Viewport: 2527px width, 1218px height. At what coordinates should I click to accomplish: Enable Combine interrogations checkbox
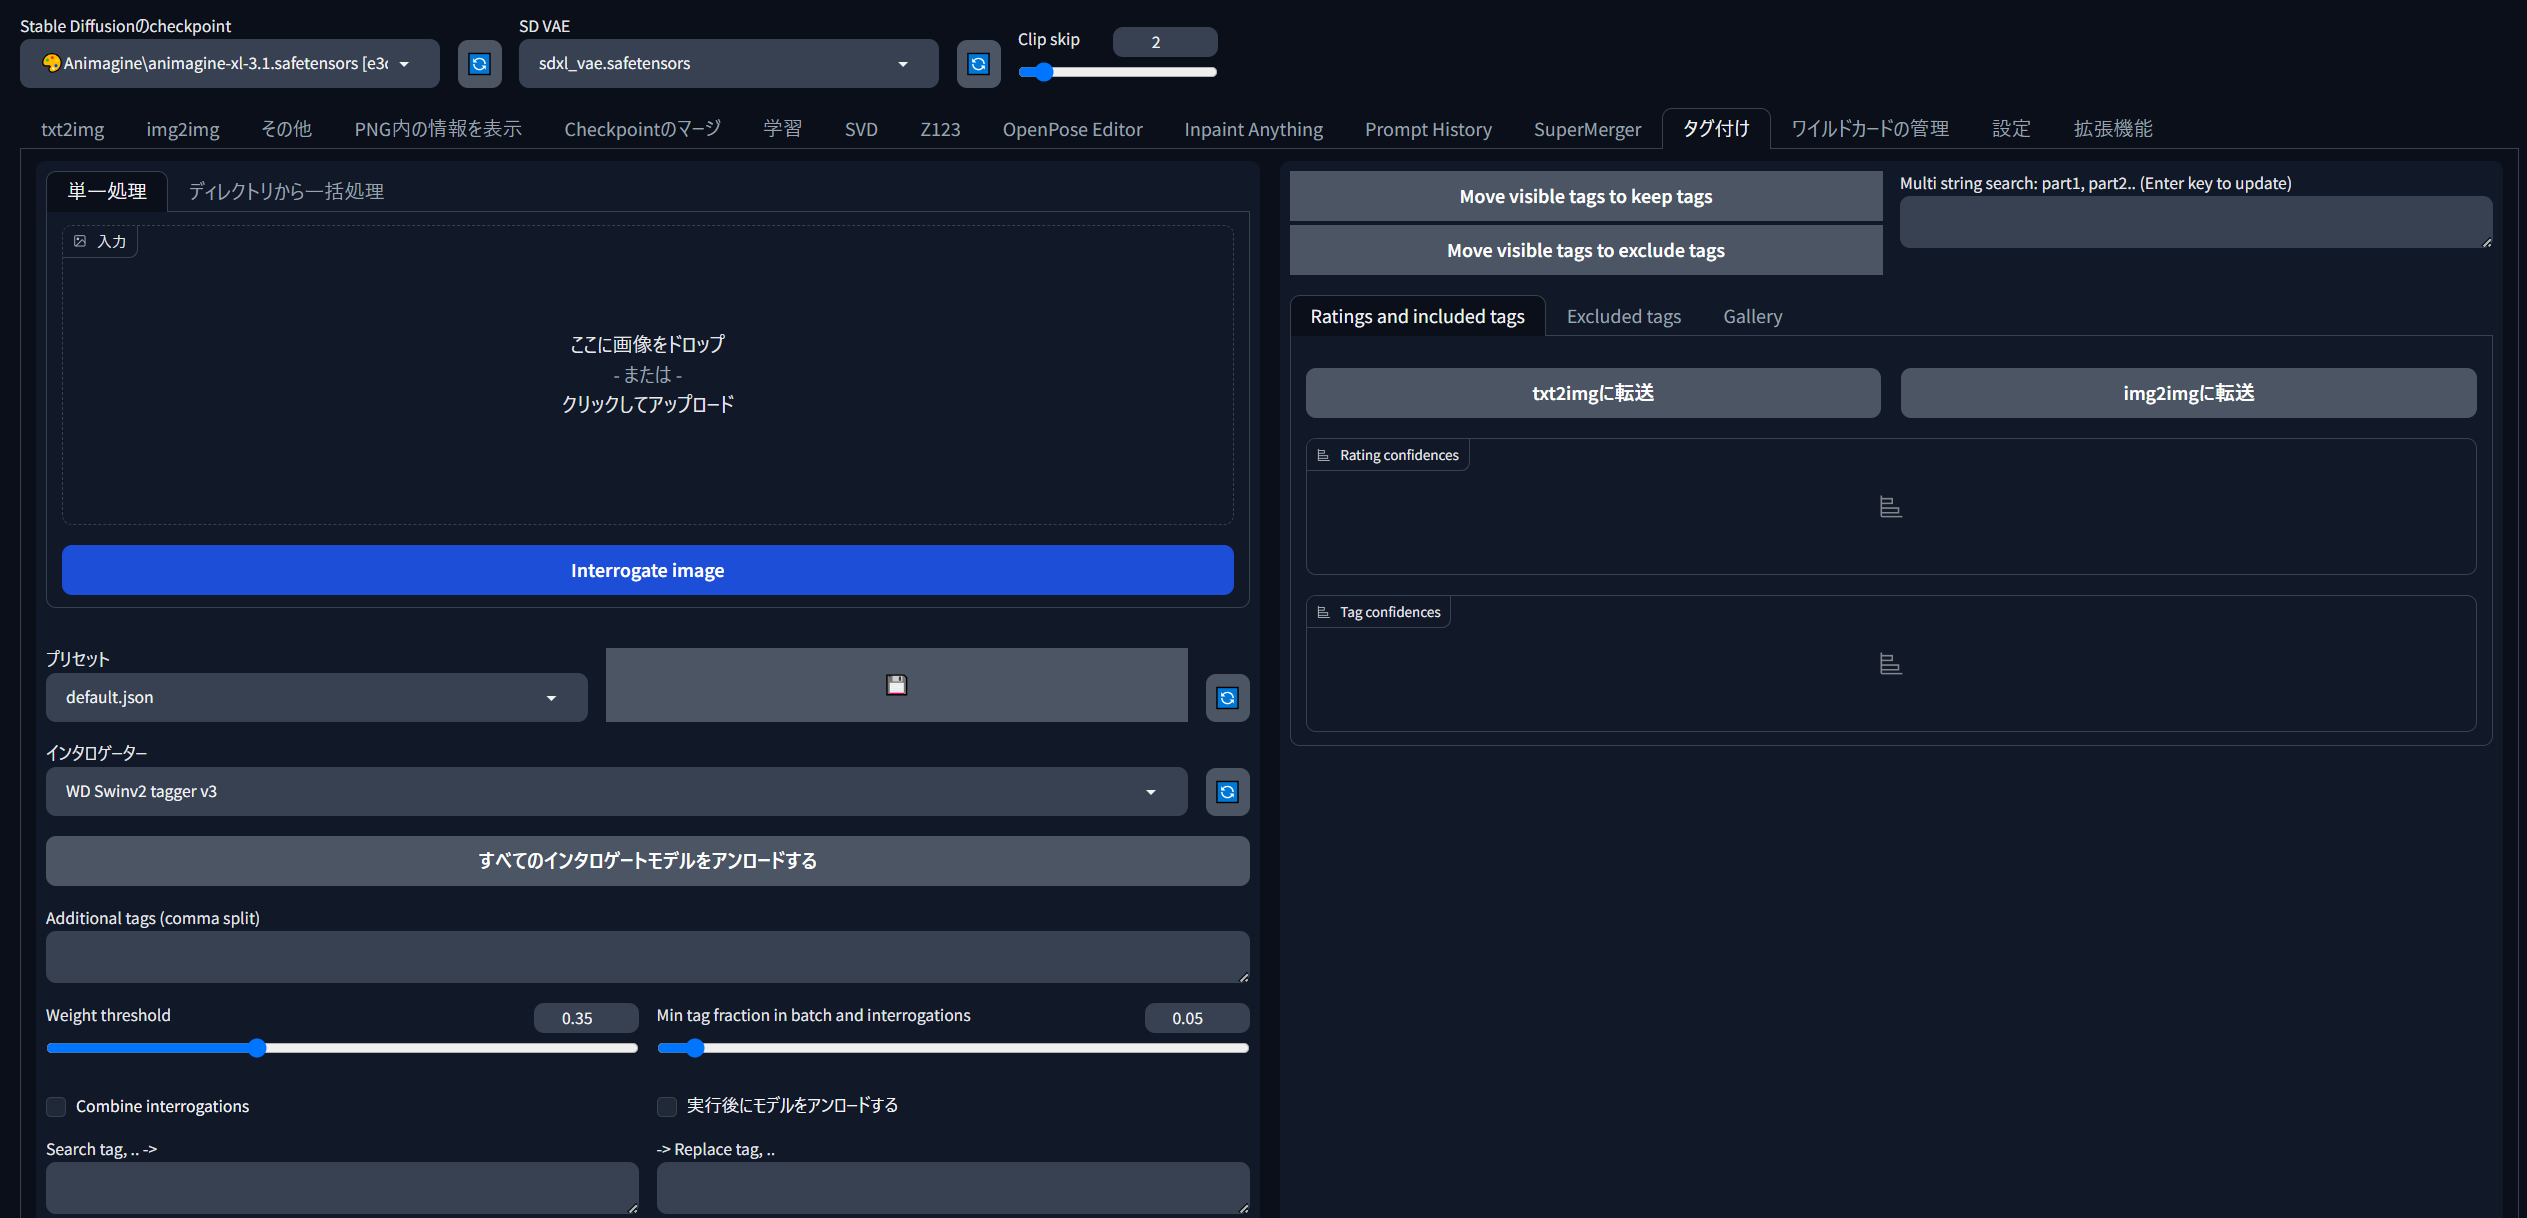point(56,1106)
